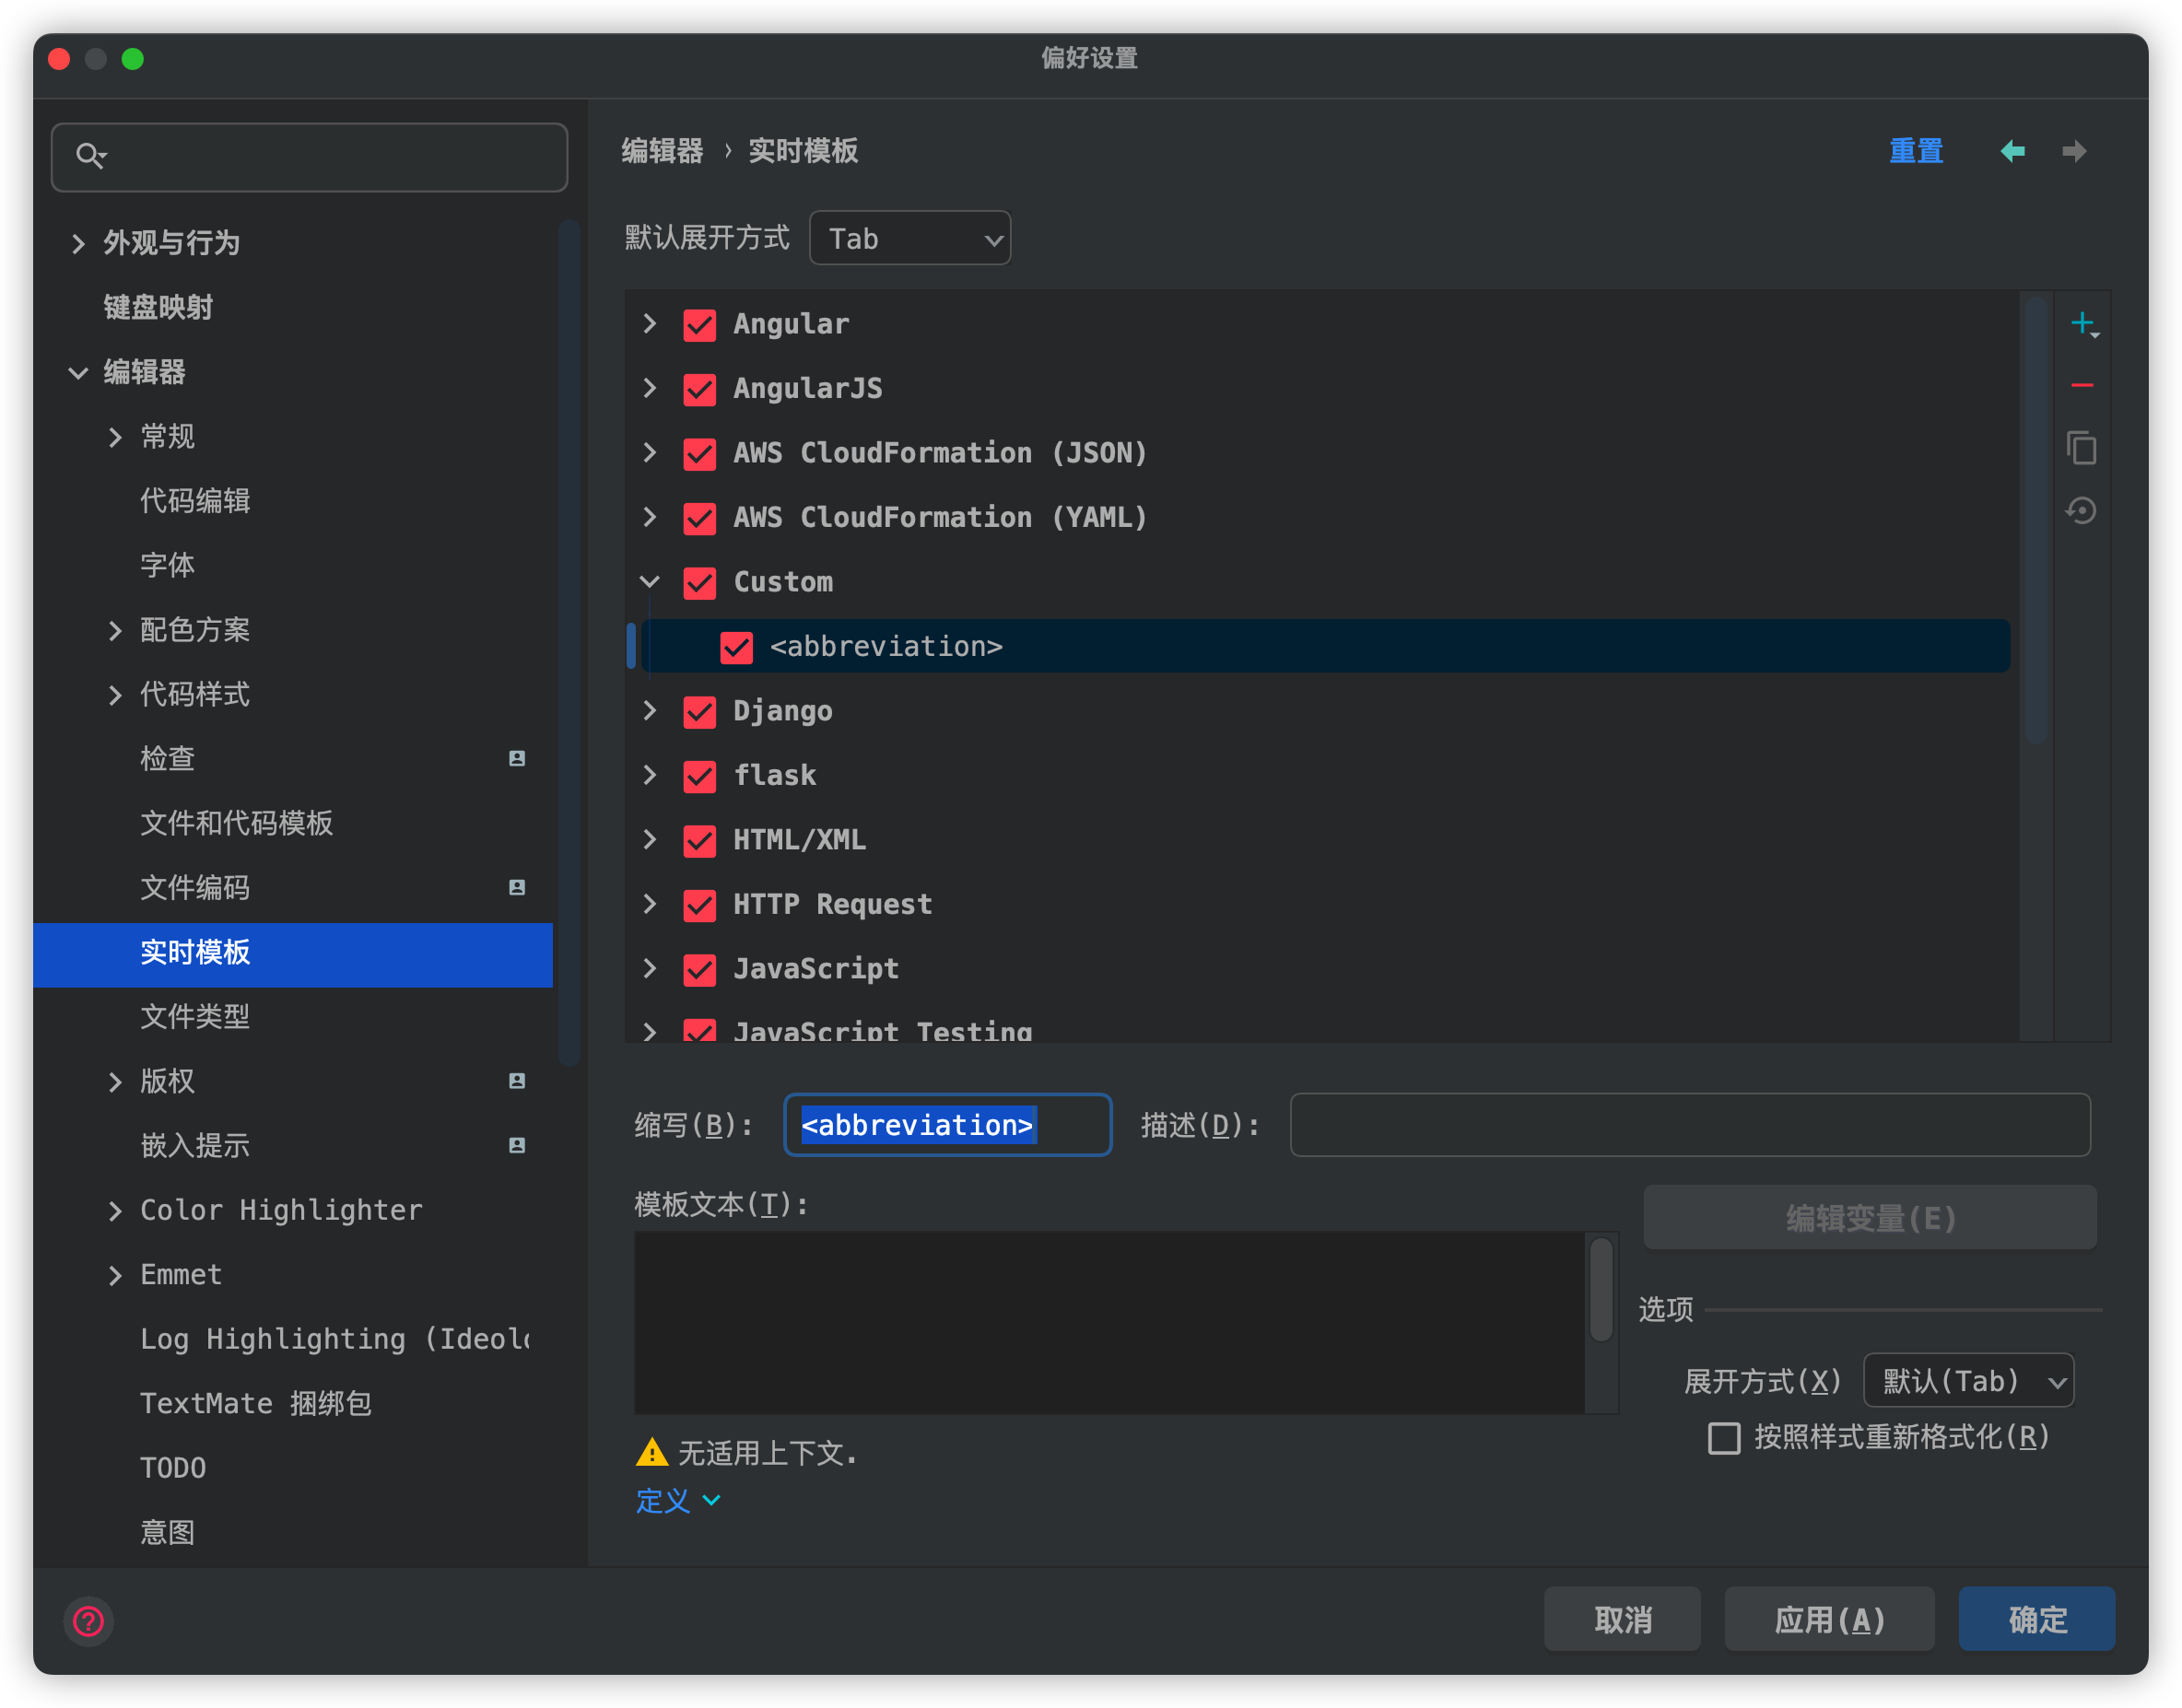Click the 应用(A) button
Screen dimensions: 2182x1708
coord(1828,1619)
